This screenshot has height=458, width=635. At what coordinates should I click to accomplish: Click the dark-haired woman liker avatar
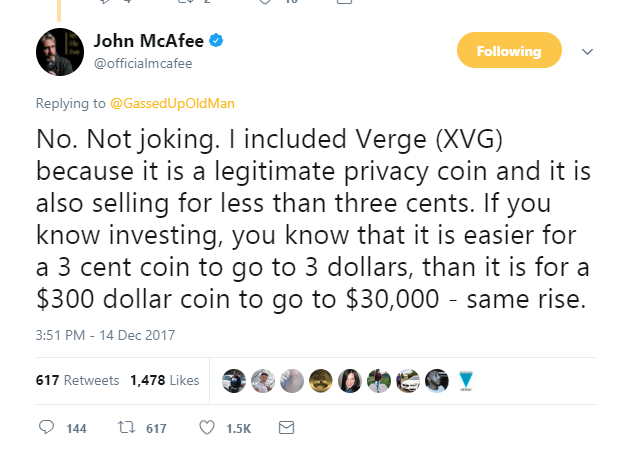tap(349, 381)
